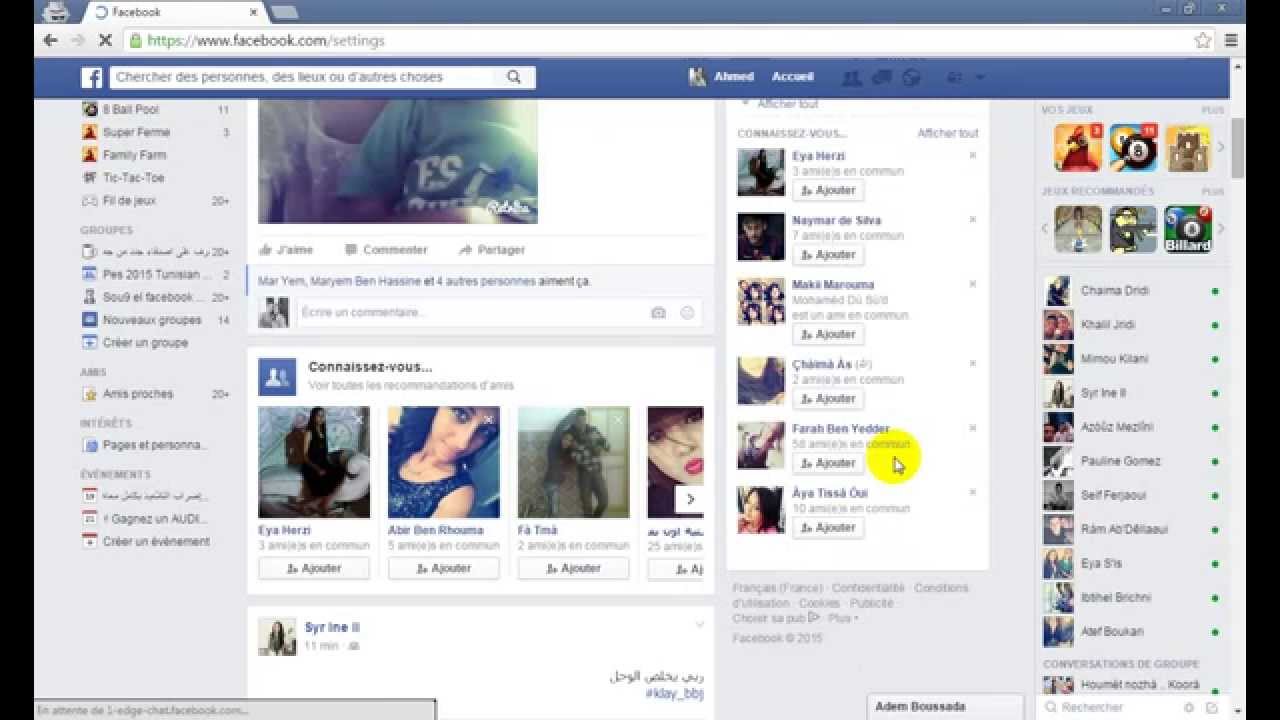Click Ajouter for Naymar de Silva
Image resolution: width=1280 pixels, height=720 pixels.
click(828, 255)
